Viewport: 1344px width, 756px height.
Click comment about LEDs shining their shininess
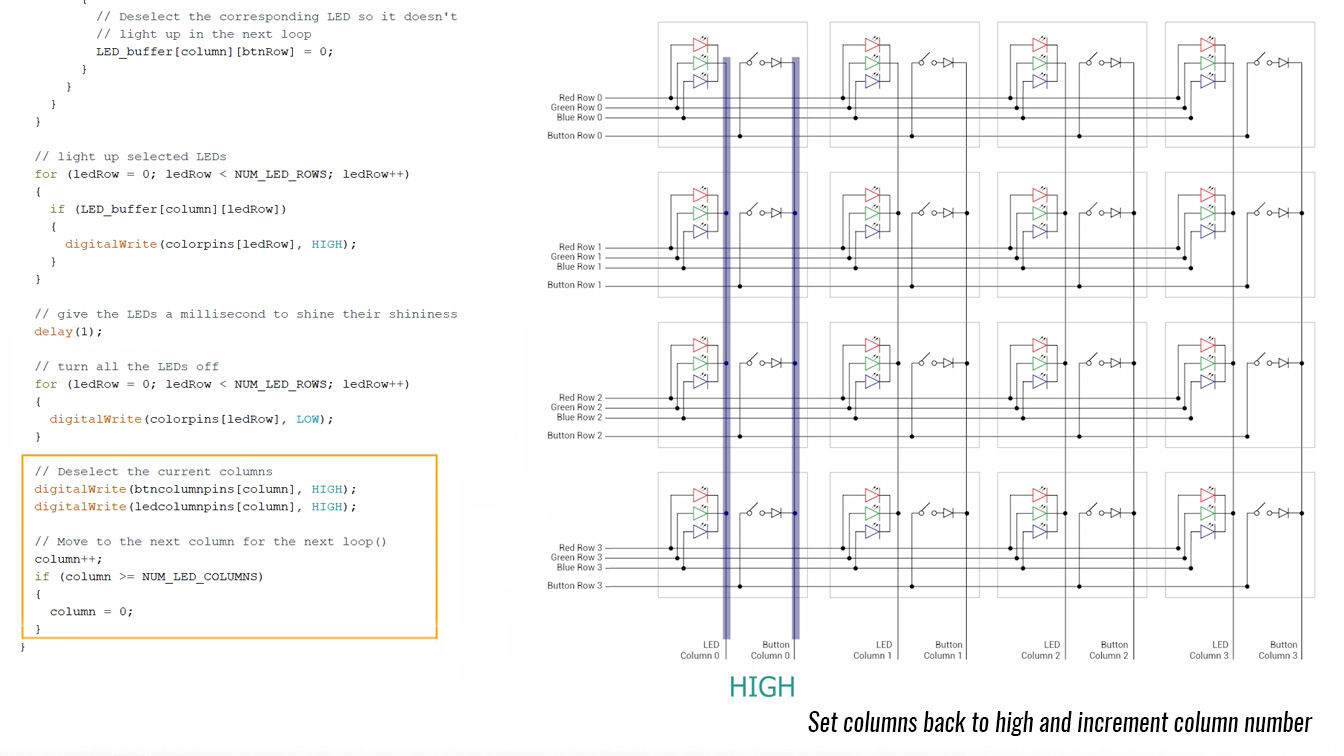click(x=246, y=314)
